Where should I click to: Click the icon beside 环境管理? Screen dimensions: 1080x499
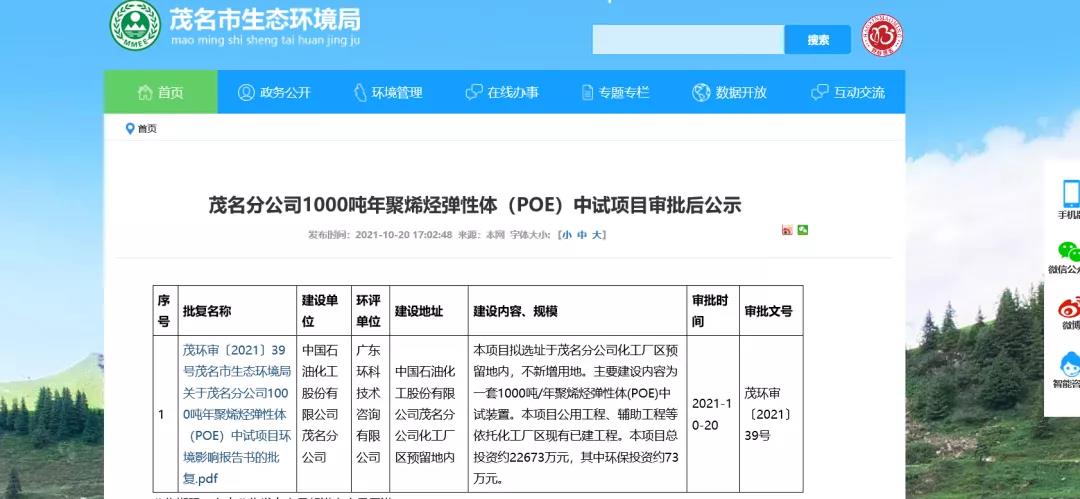coord(360,92)
